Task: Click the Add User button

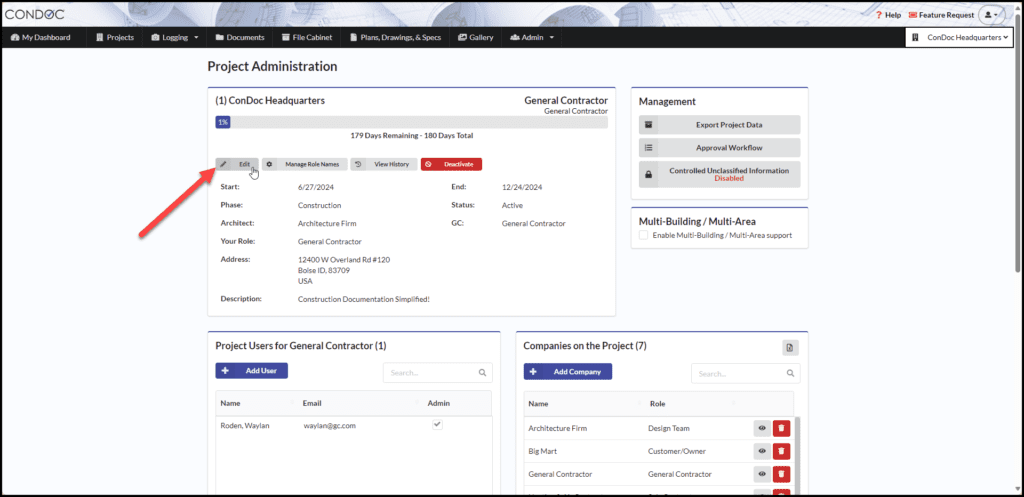Action: coord(251,370)
